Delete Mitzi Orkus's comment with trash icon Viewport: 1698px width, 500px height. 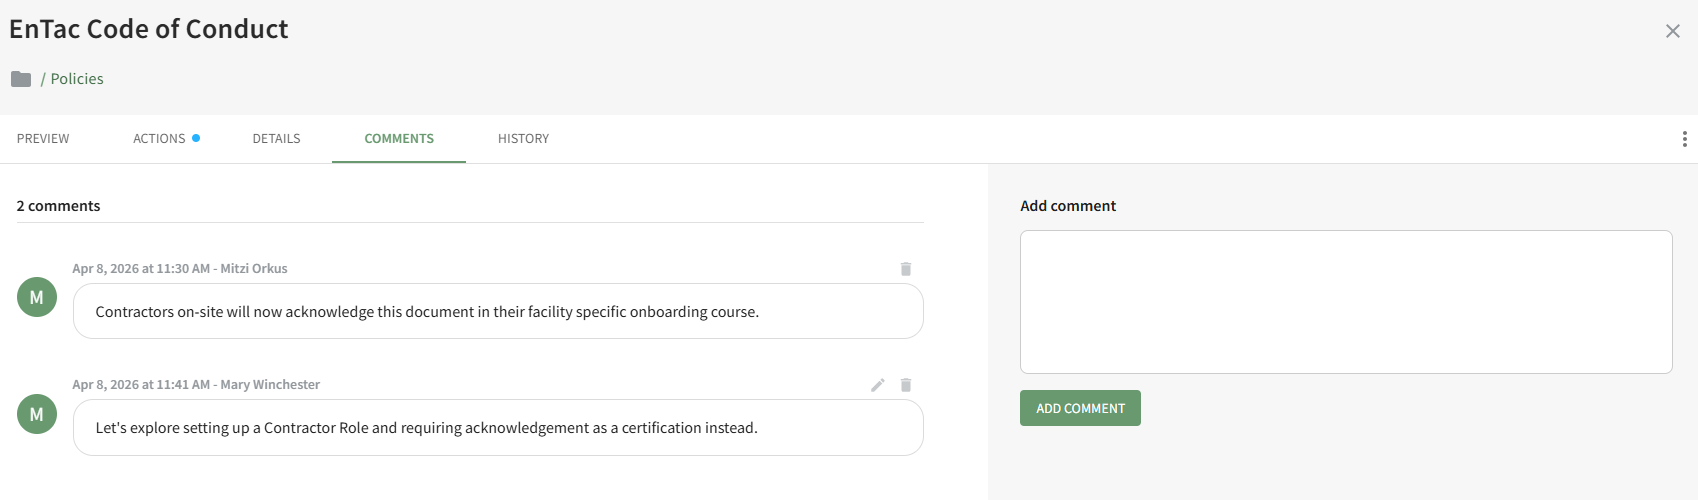(x=906, y=269)
